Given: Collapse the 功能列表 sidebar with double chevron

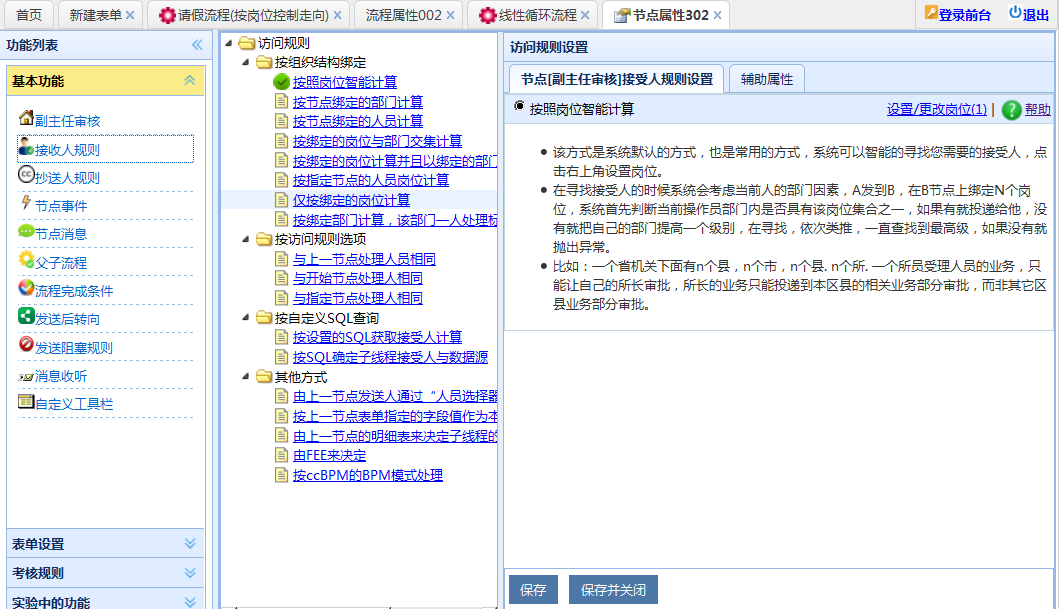Looking at the screenshot, I should (197, 45).
